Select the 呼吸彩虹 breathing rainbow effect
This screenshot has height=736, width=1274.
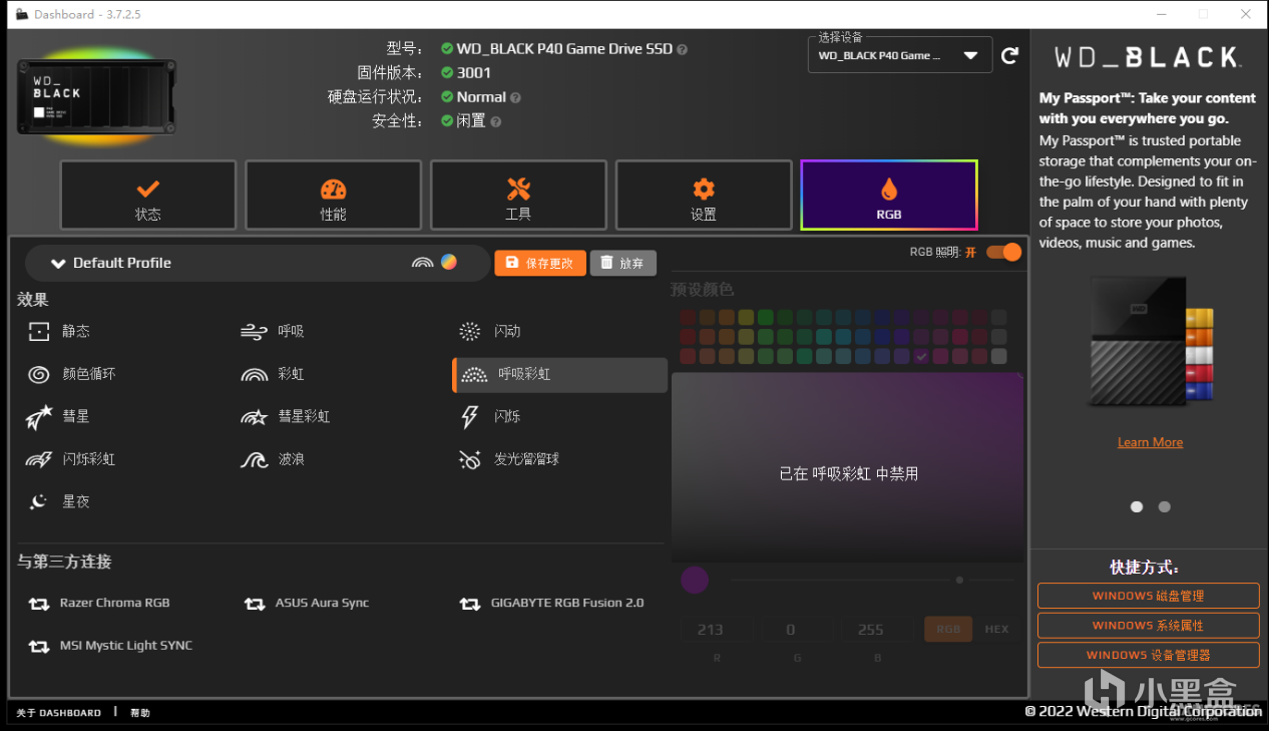(x=561, y=375)
